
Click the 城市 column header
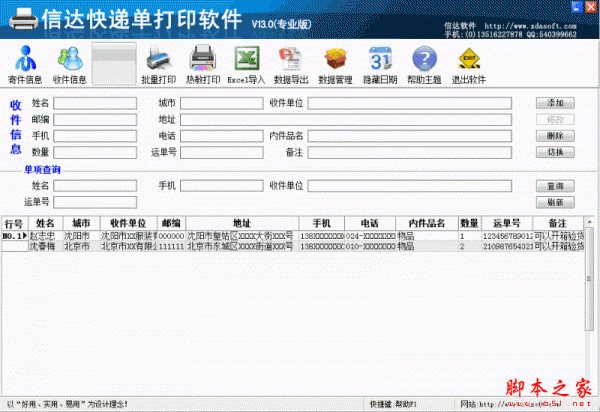coord(81,223)
